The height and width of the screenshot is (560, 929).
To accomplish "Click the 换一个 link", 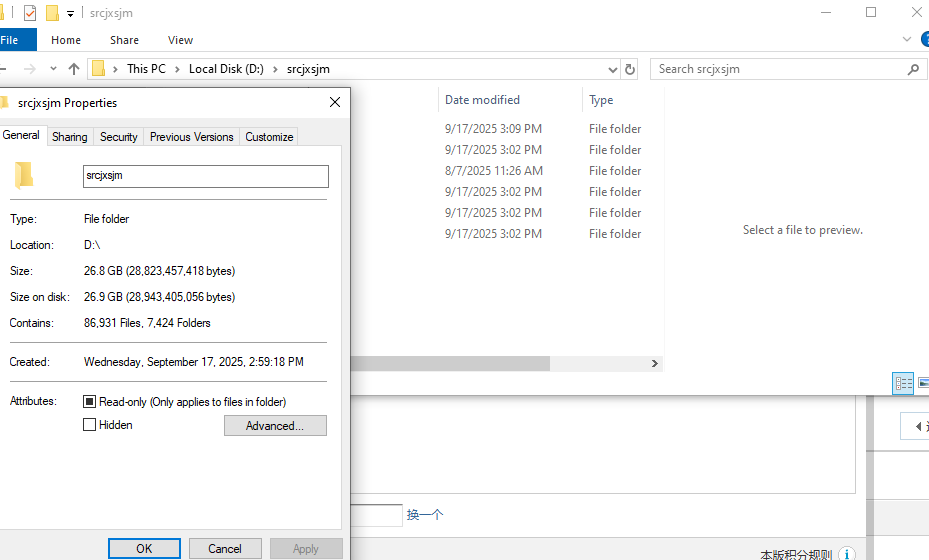I will point(425,514).
